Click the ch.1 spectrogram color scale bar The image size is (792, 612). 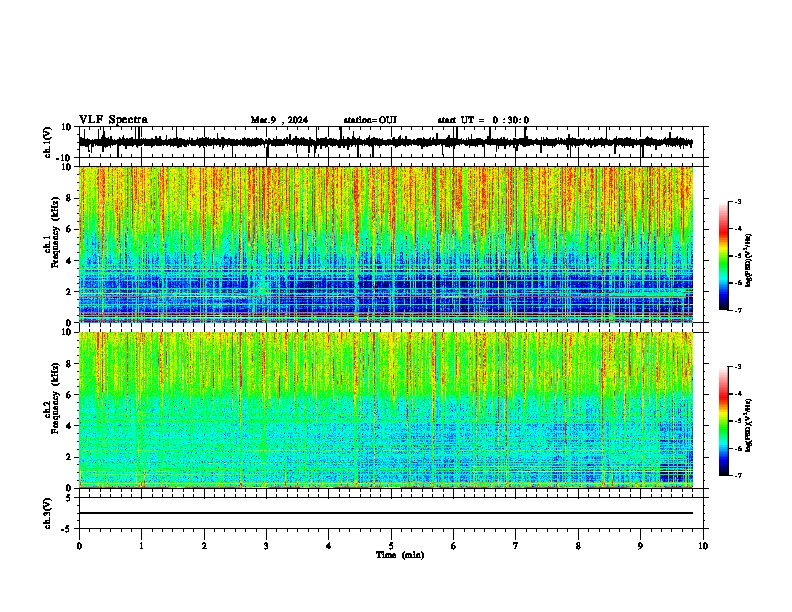click(724, 256)
